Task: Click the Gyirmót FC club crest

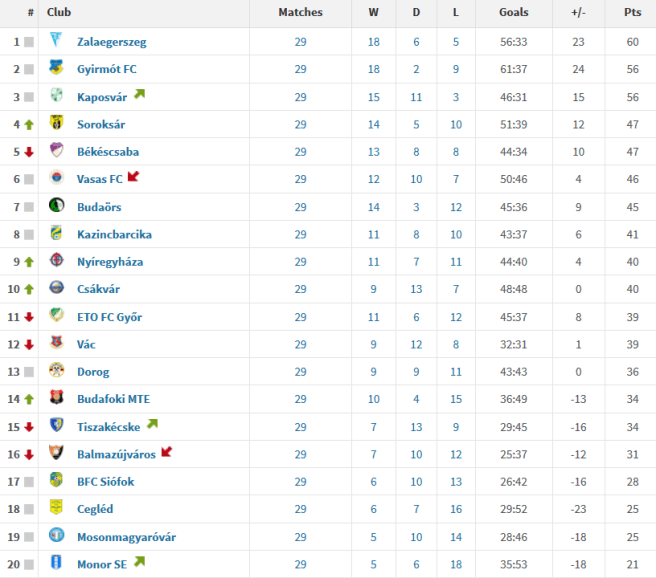Action: pyautogui.click(x=56, y=68)
